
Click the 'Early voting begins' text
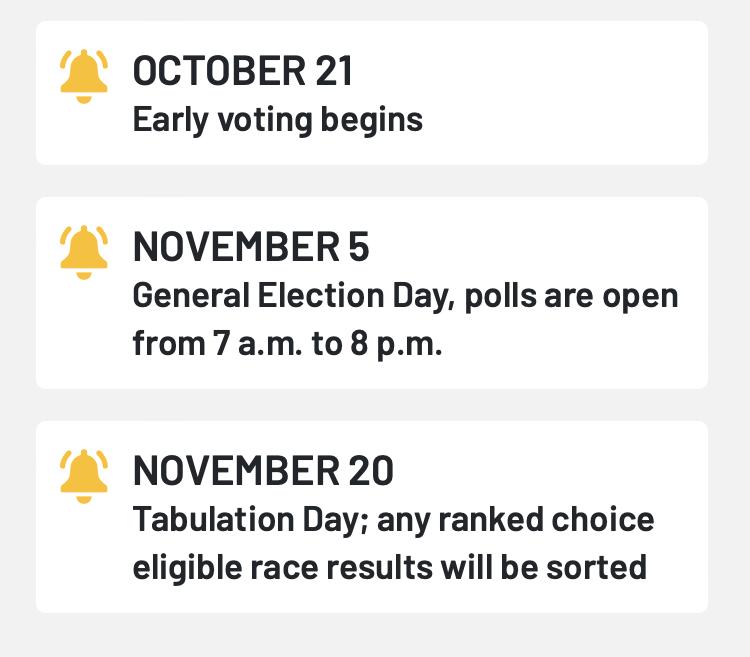[x=278, y=120]
